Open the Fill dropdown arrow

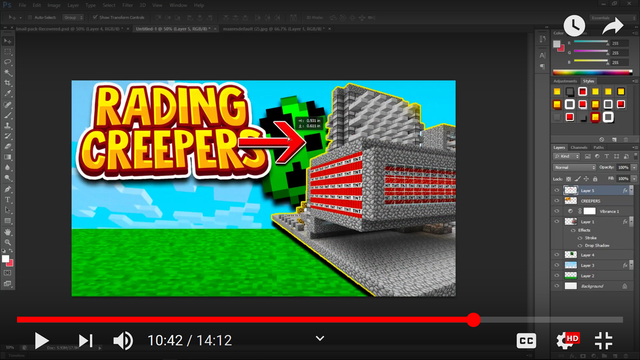[634, 179]
